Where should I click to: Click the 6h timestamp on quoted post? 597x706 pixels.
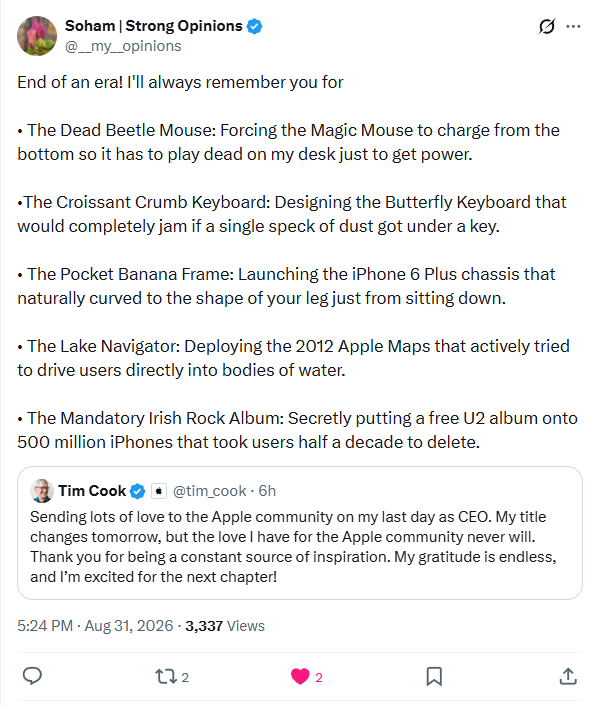[x=267, y=491]
